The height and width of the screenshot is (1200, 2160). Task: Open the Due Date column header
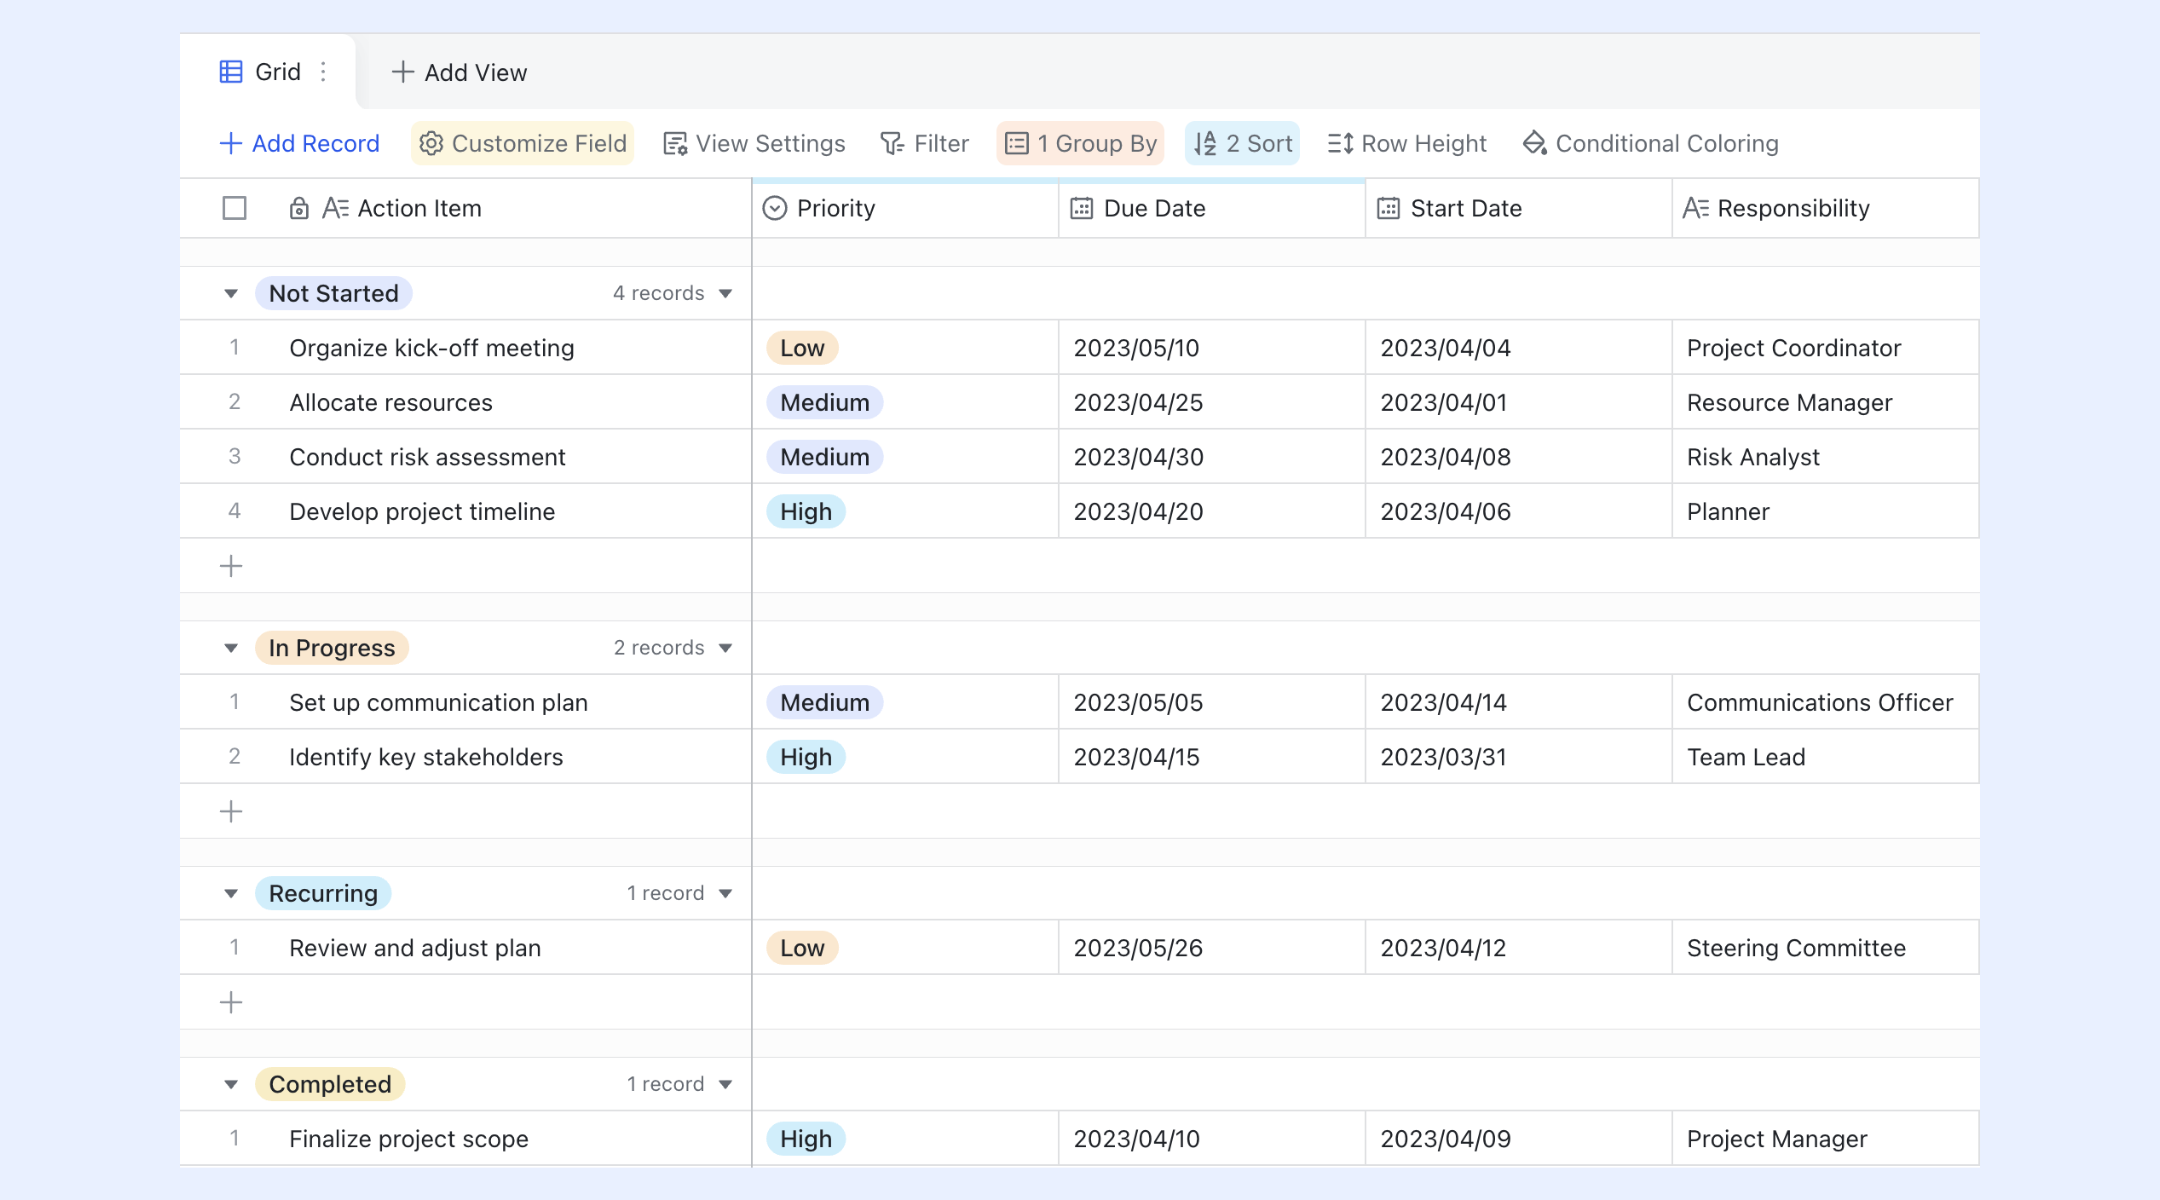click(1212, 208)
